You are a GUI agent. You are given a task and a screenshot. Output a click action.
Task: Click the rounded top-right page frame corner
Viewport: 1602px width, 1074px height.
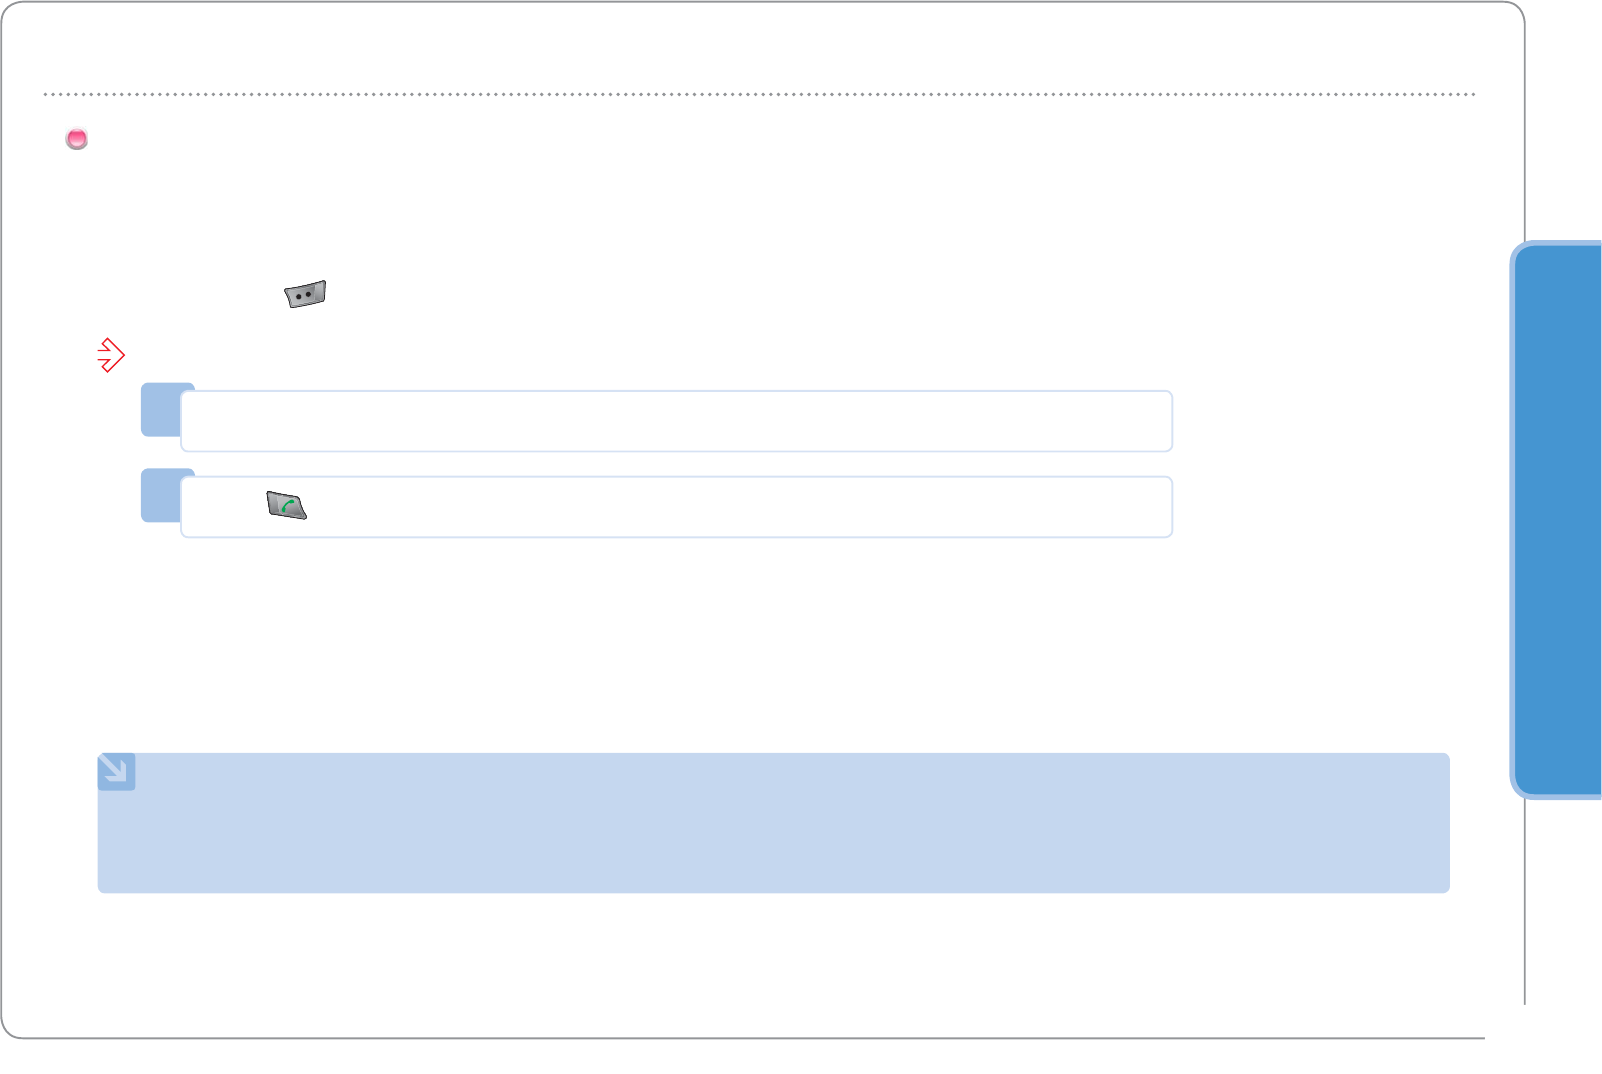pyautogui.click(x=1517, y=9)
